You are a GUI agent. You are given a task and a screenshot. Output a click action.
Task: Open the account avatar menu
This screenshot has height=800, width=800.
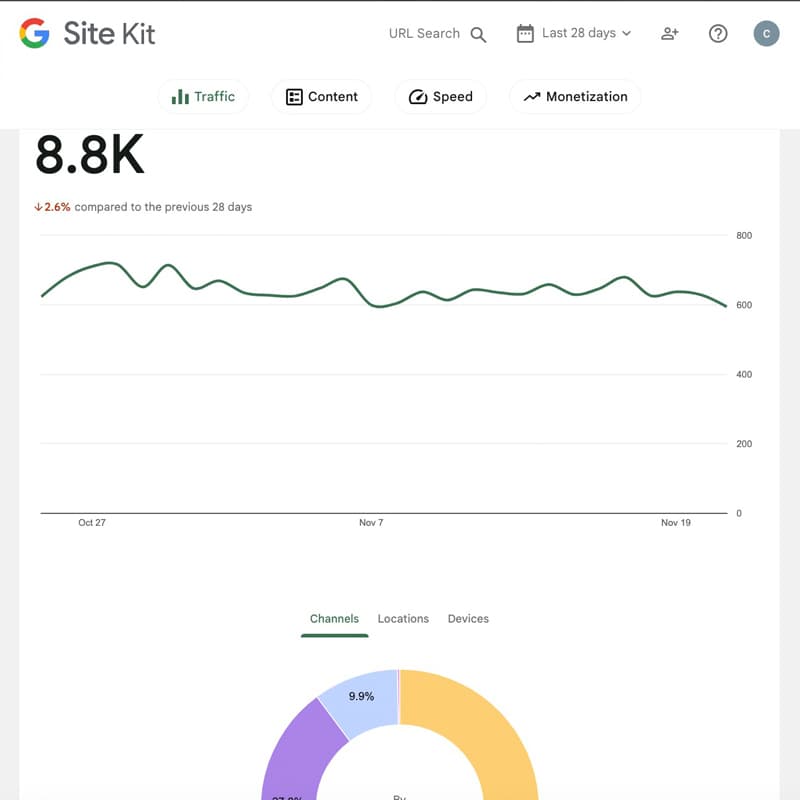point(766,33)
